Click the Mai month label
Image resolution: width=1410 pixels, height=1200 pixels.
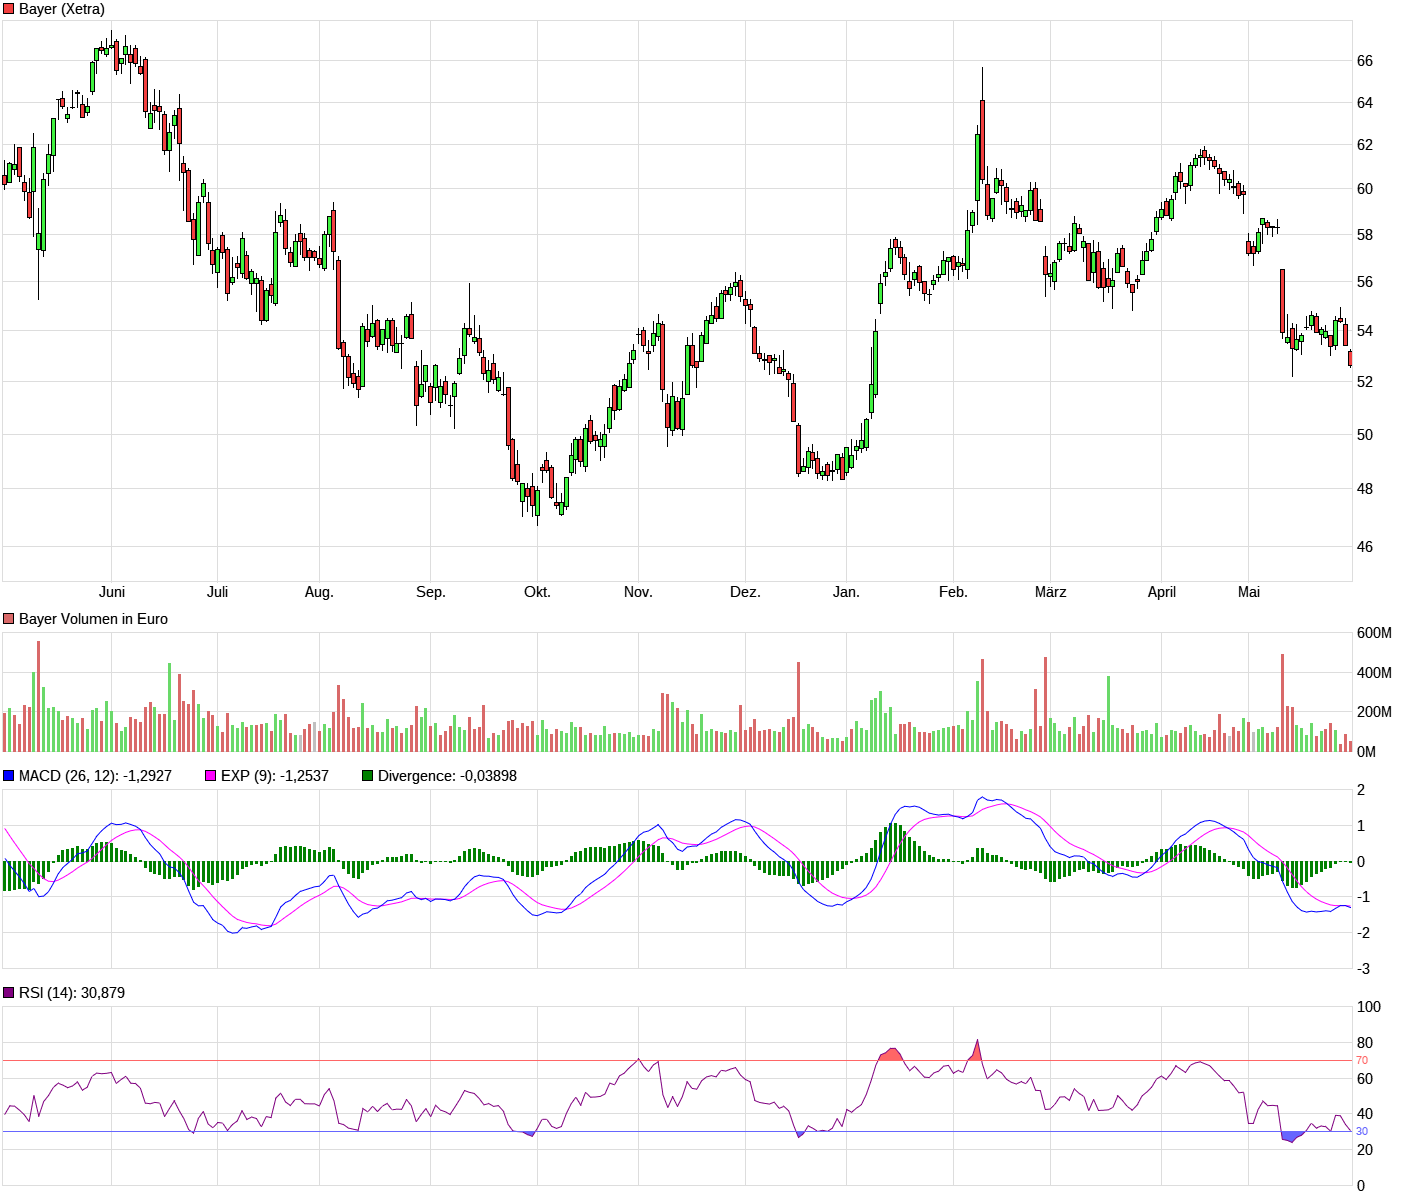tap(1249, 592)
